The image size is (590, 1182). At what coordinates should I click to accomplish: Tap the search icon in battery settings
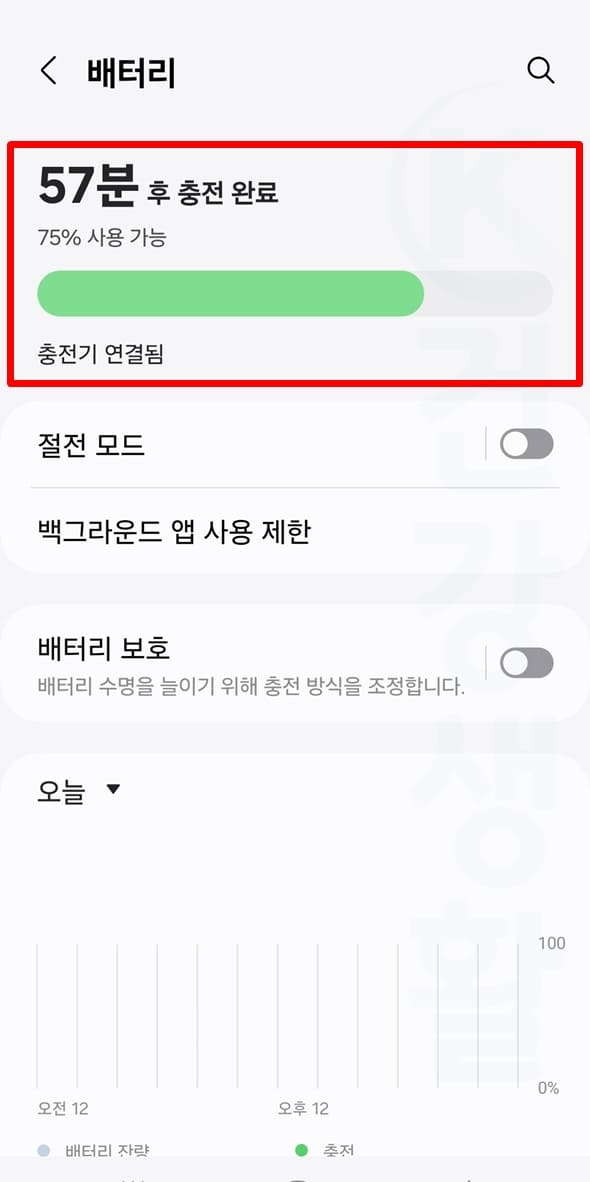click(x=541, y=70)
